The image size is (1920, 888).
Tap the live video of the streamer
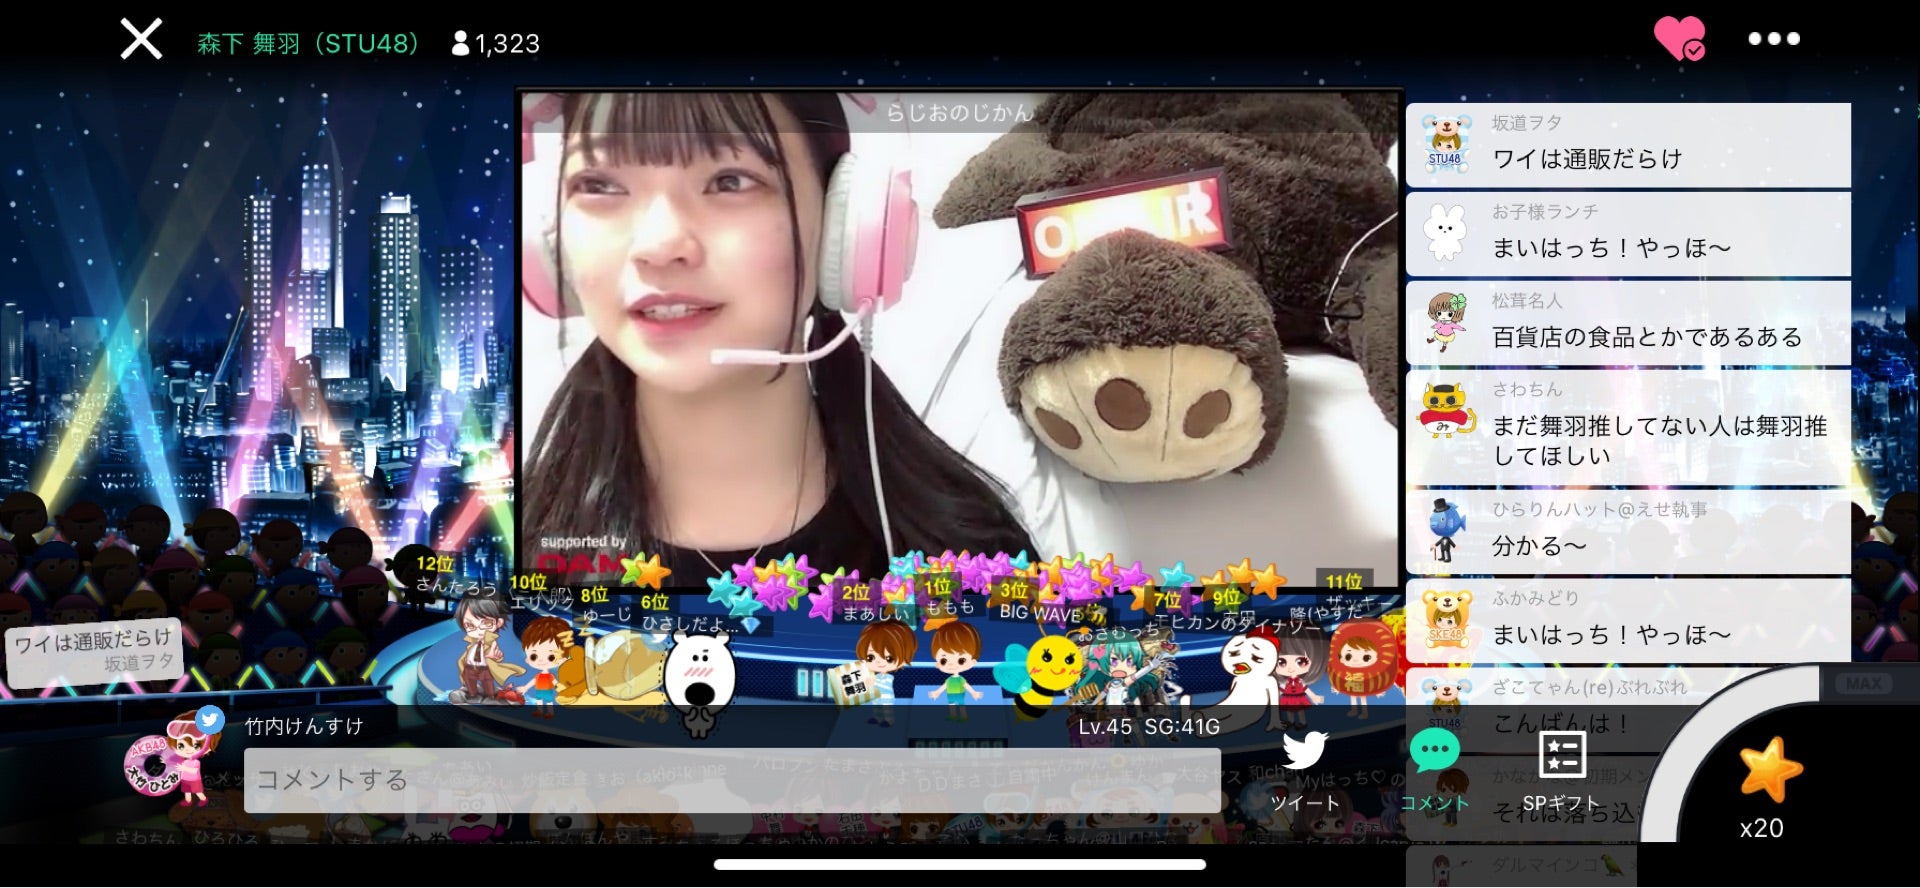coord(958,340)
